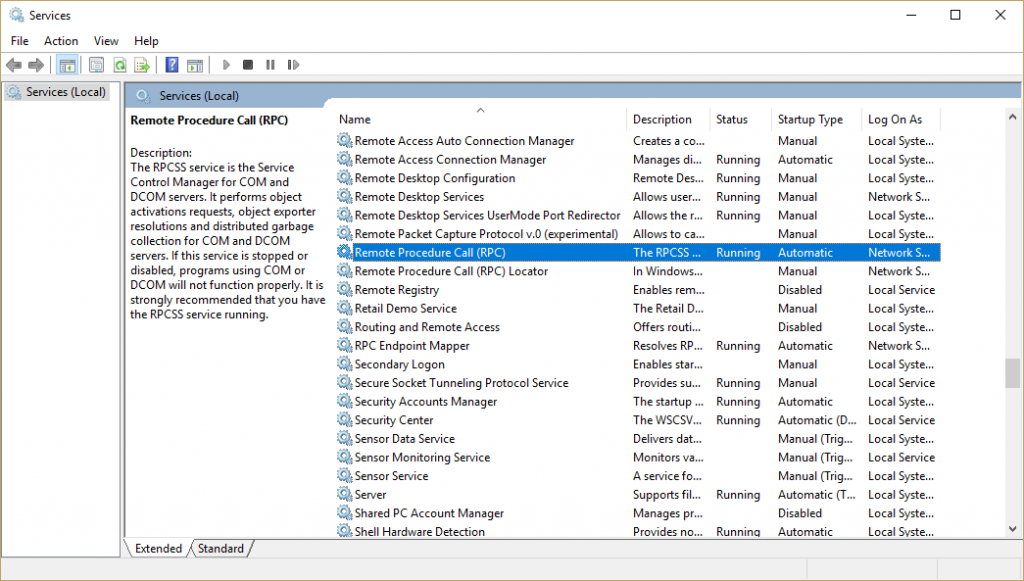Click the Forward arrow toolbar icon
Image resolution: width=1024 pixels, height=581 pixels.
(36, 65)
